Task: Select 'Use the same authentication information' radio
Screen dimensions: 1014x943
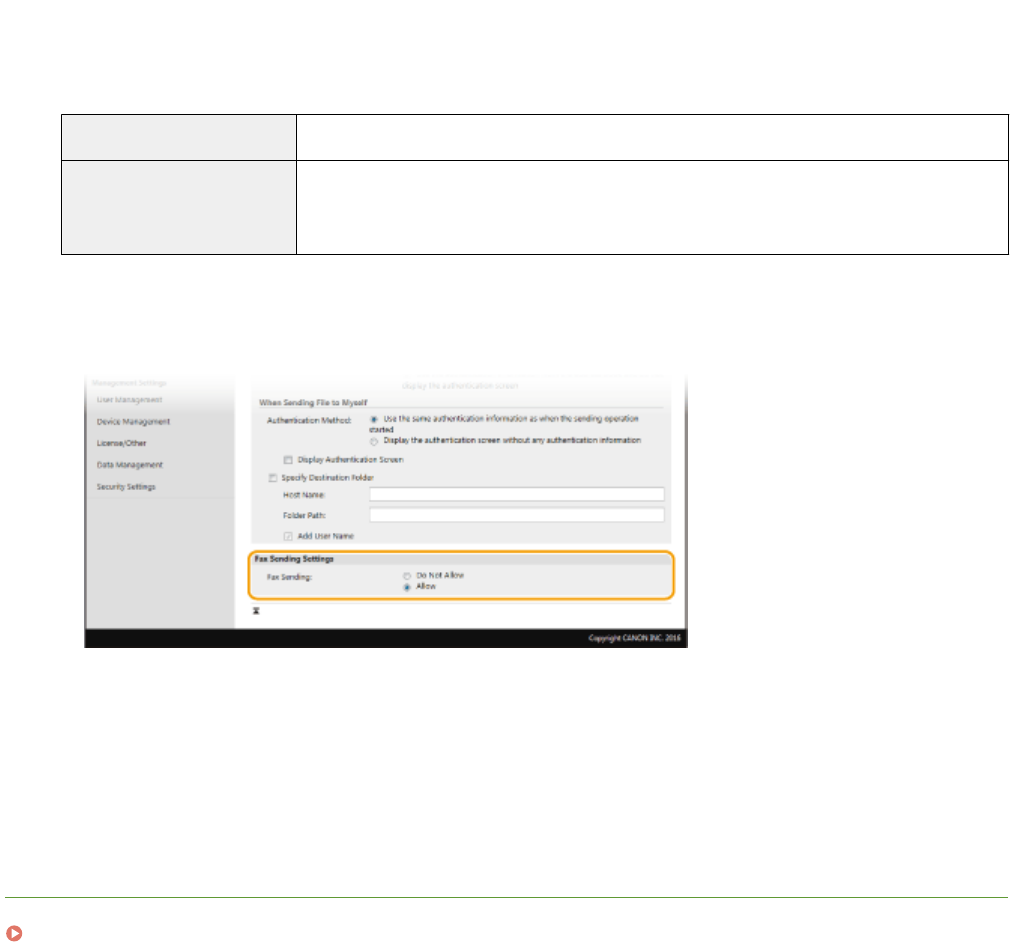Action: coord(374,419)
